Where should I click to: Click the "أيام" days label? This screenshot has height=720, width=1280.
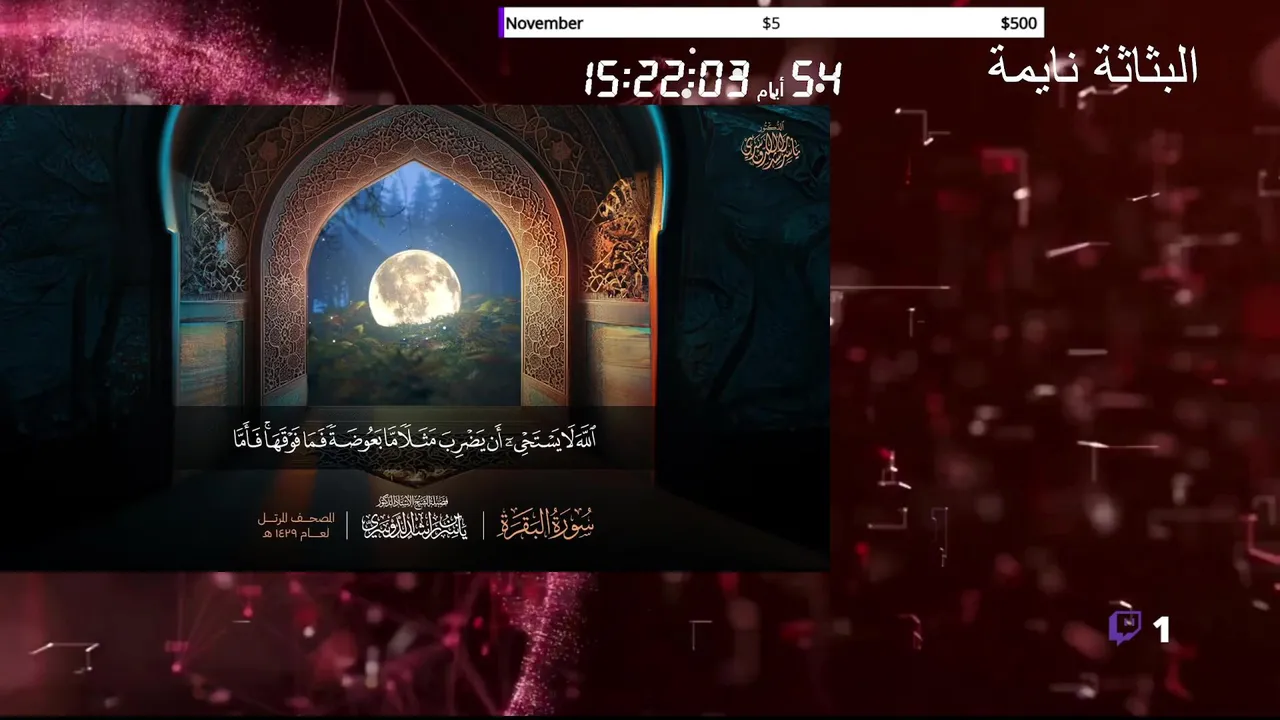(x=770, y=91)
